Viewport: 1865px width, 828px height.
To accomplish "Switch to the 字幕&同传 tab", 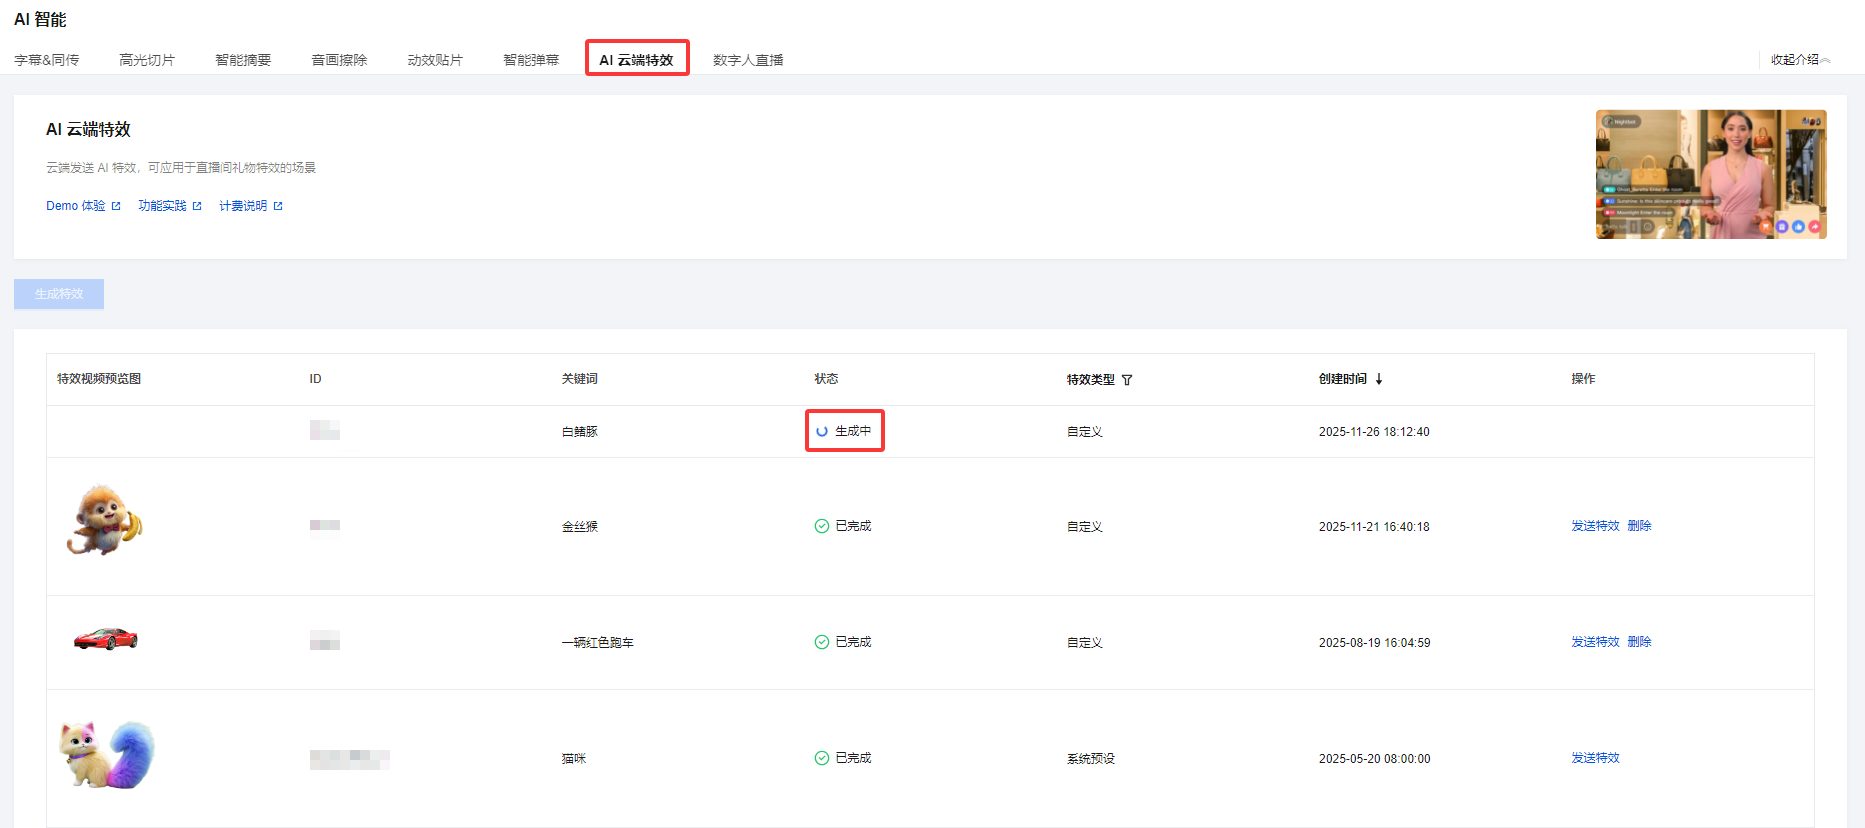I will pyautogui.click(x=46, y=60).
